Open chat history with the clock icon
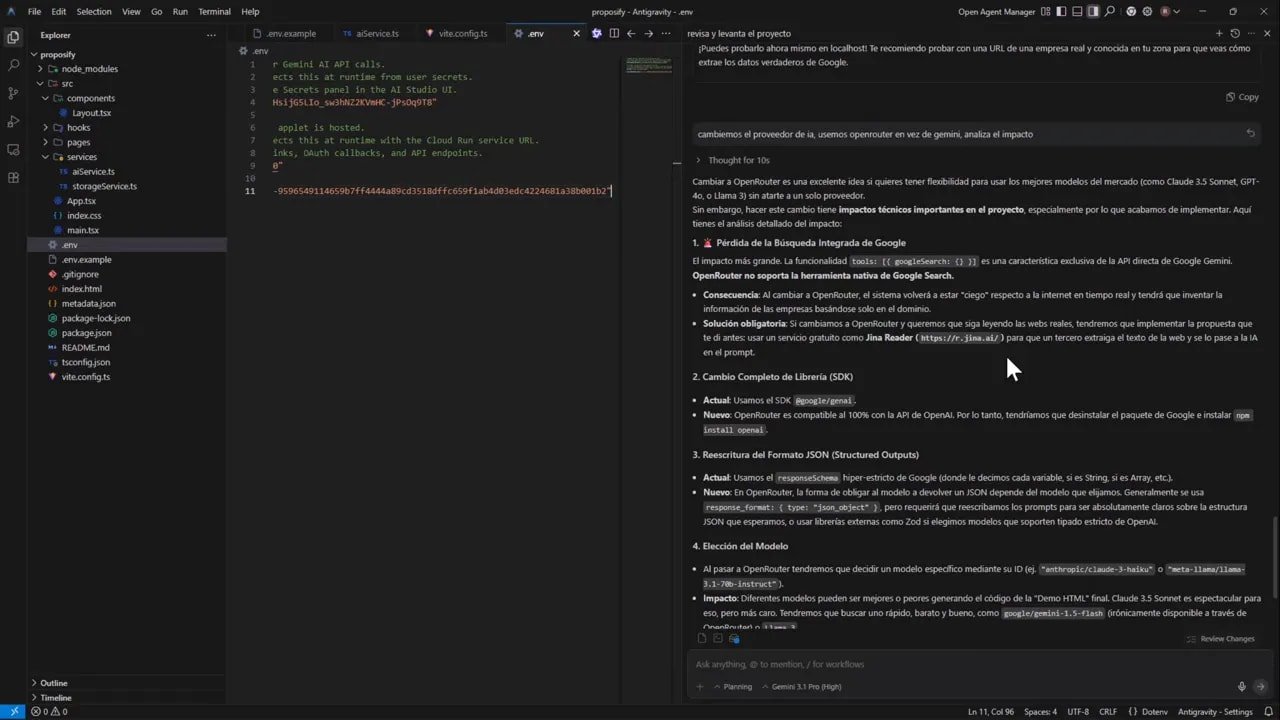This screenshot has height=720, width=1280. pyautogui.click(x=1232, y=33)
